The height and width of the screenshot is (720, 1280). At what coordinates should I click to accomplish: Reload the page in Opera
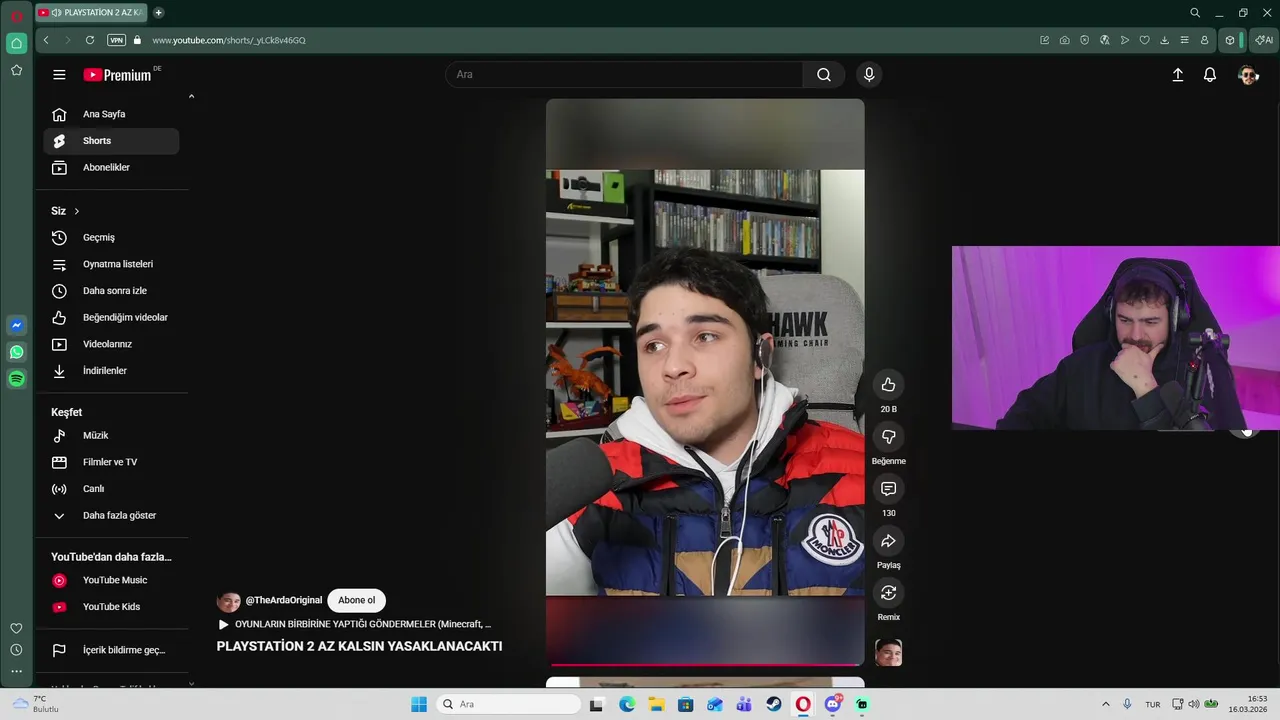point(90,40)
